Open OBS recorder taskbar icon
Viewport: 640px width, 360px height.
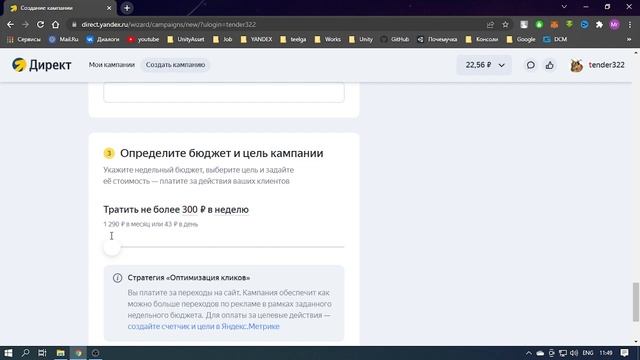tap(96, 353)
